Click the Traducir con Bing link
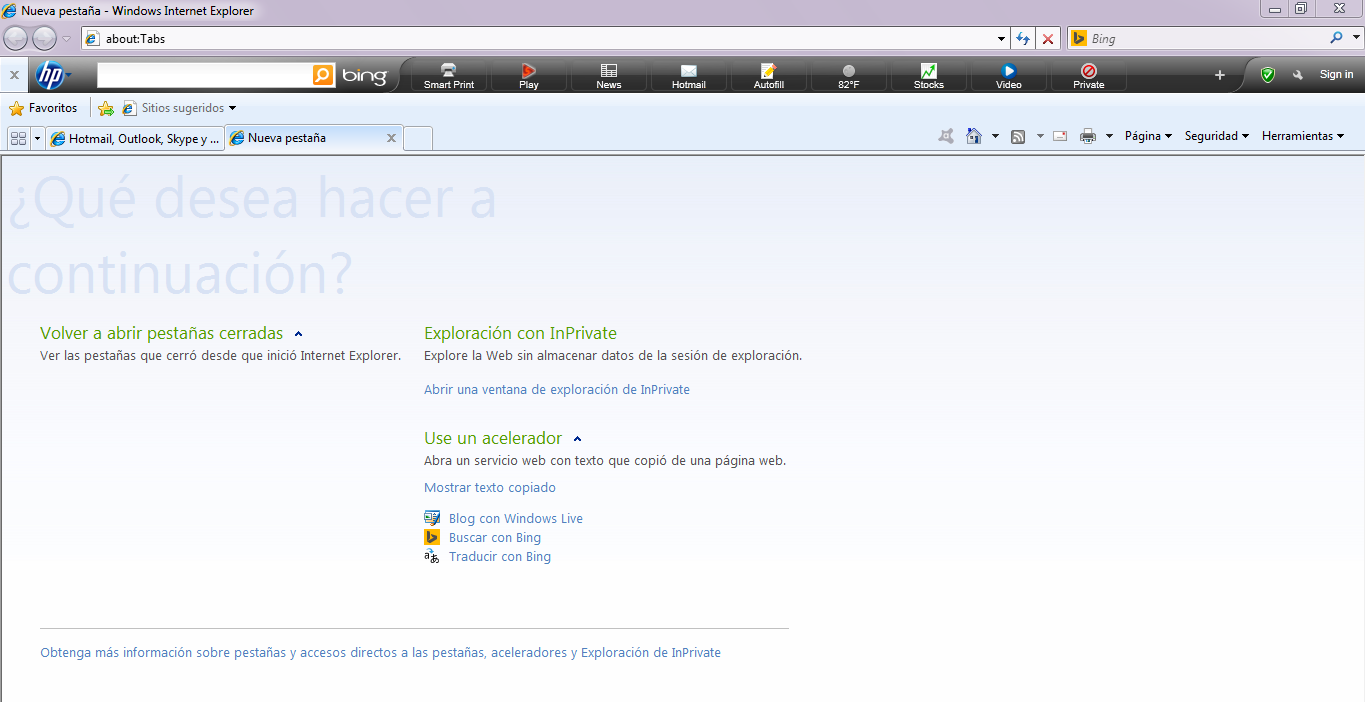 (499, 556)
